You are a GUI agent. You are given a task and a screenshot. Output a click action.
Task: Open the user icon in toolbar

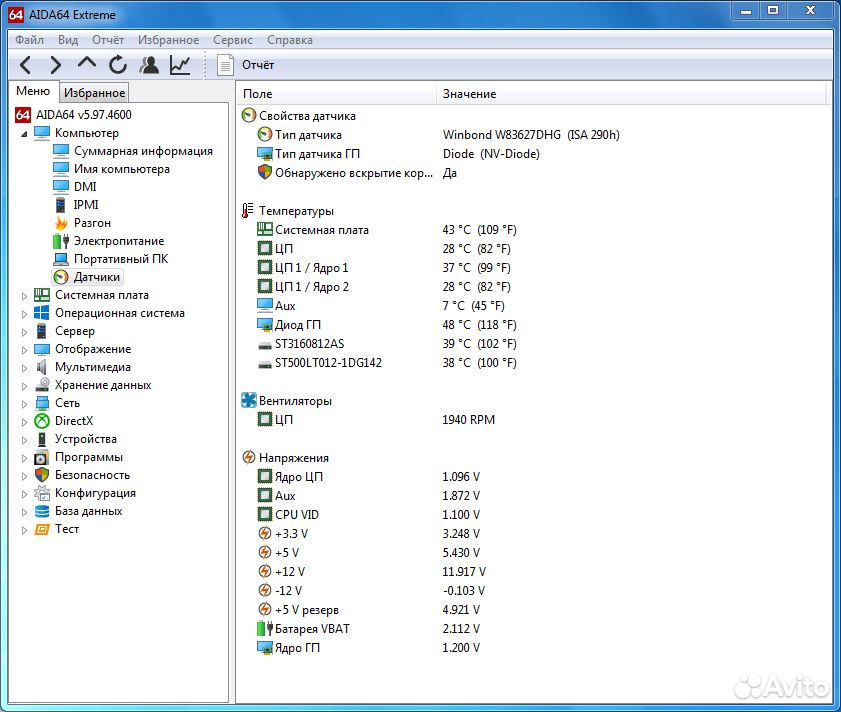pyautogui.click(x=149, y=65)
